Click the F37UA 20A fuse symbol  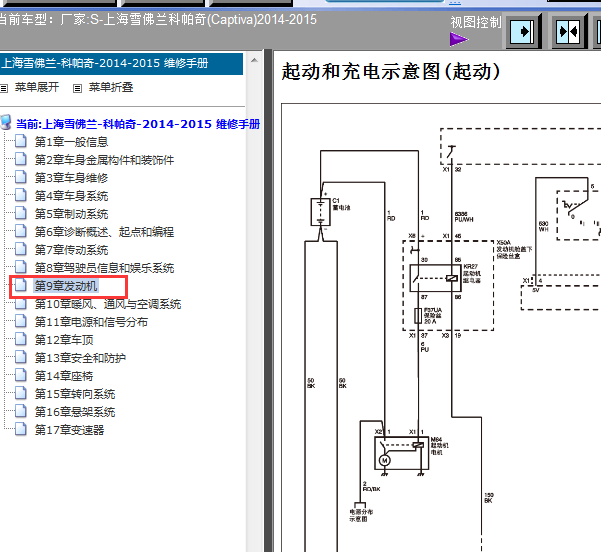(418, 316)
